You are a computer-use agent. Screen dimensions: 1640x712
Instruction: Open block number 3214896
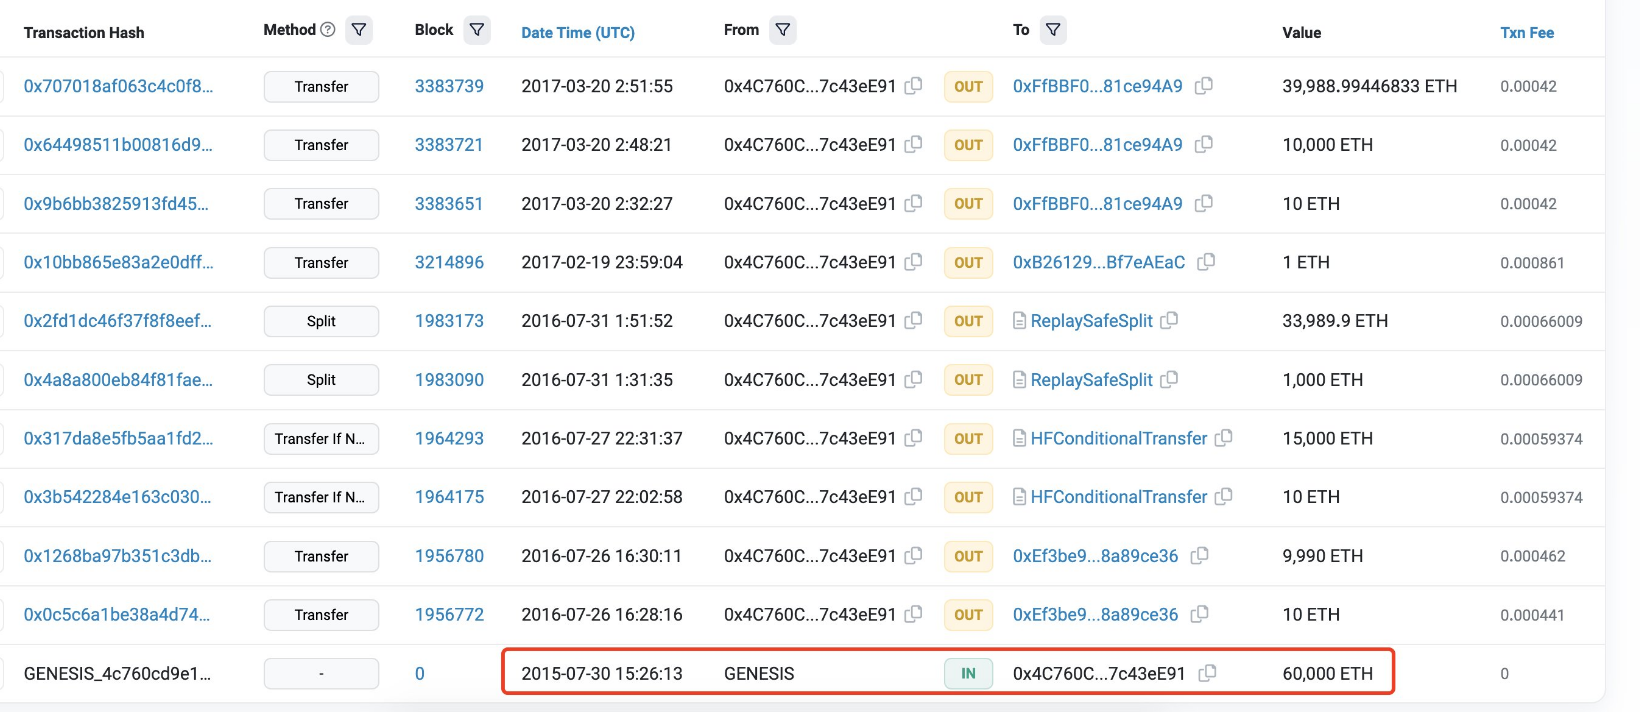click(x=449, y=262)
